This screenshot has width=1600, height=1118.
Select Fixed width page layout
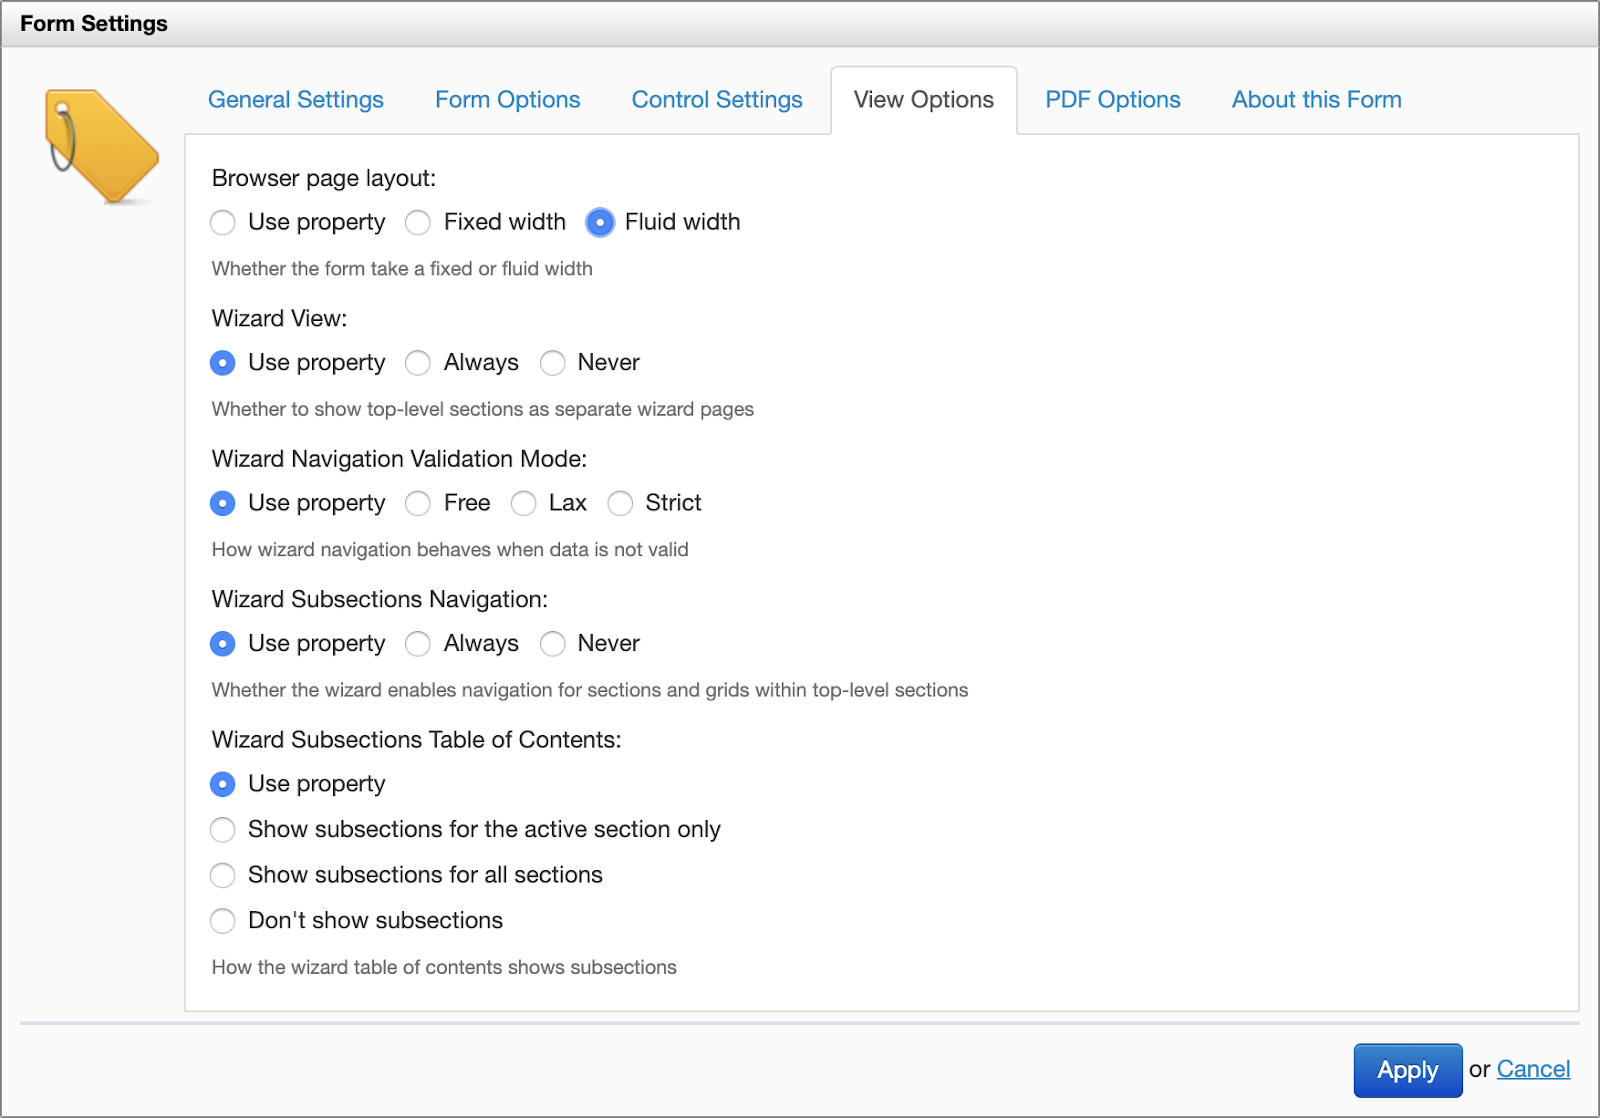(x=418, y=222)
